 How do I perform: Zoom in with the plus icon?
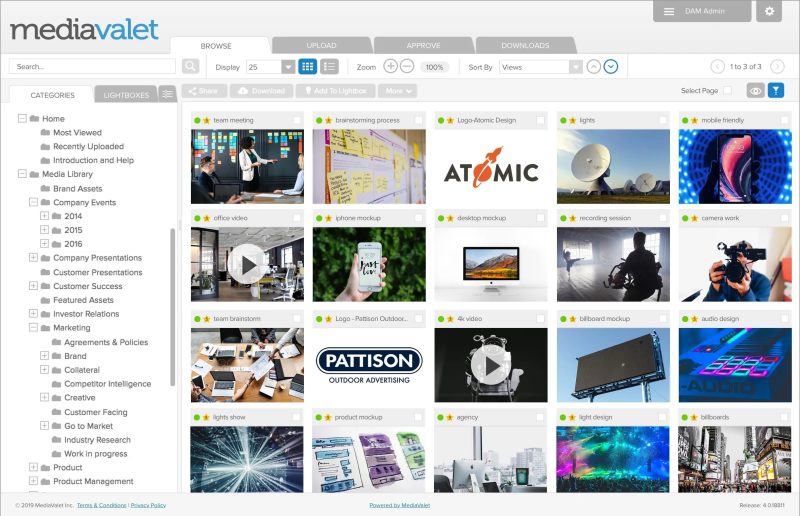(x=390, y=66)
